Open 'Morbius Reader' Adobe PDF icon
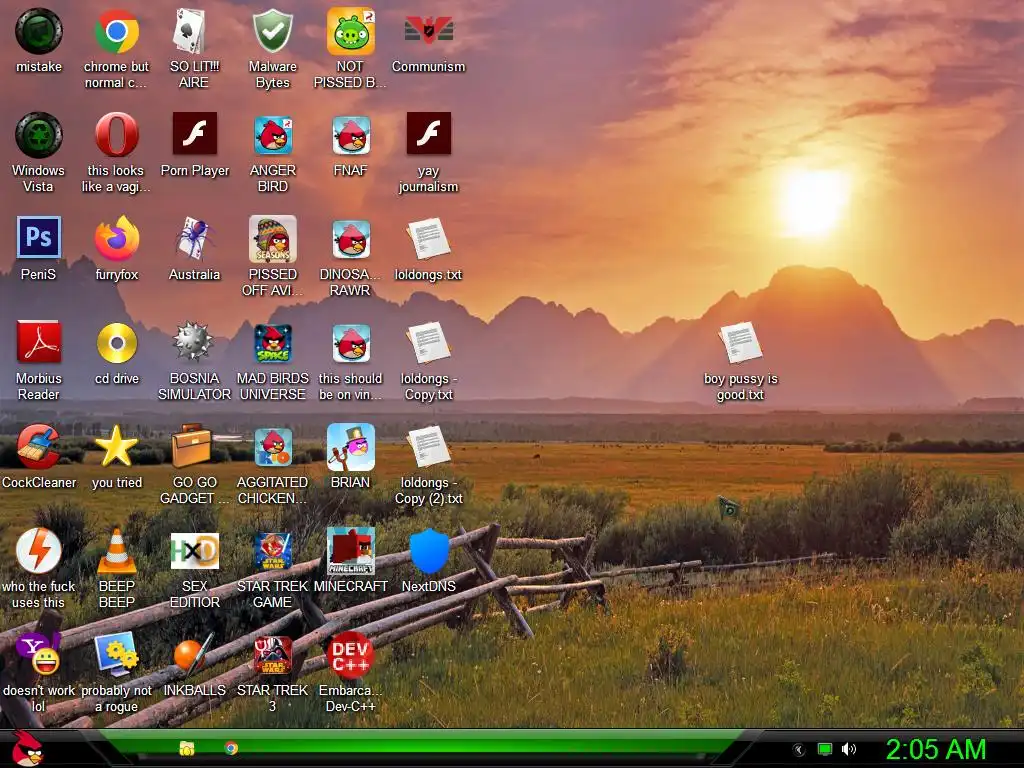1024x768 pixels. 39,342
